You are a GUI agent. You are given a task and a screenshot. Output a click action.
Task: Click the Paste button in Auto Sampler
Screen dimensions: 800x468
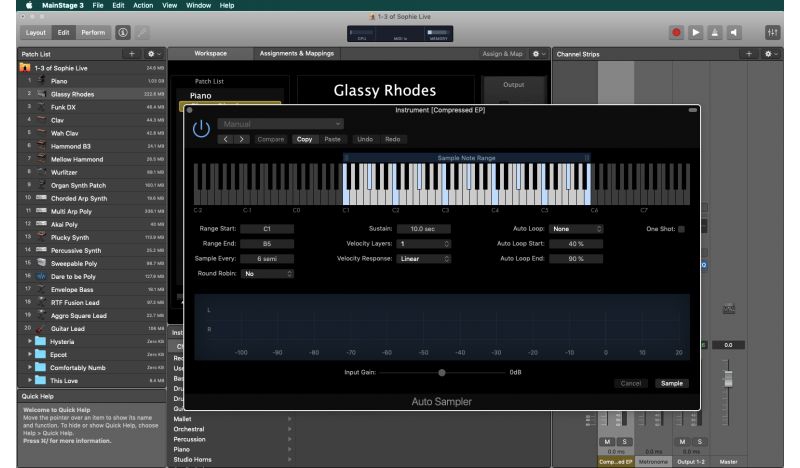332,139
